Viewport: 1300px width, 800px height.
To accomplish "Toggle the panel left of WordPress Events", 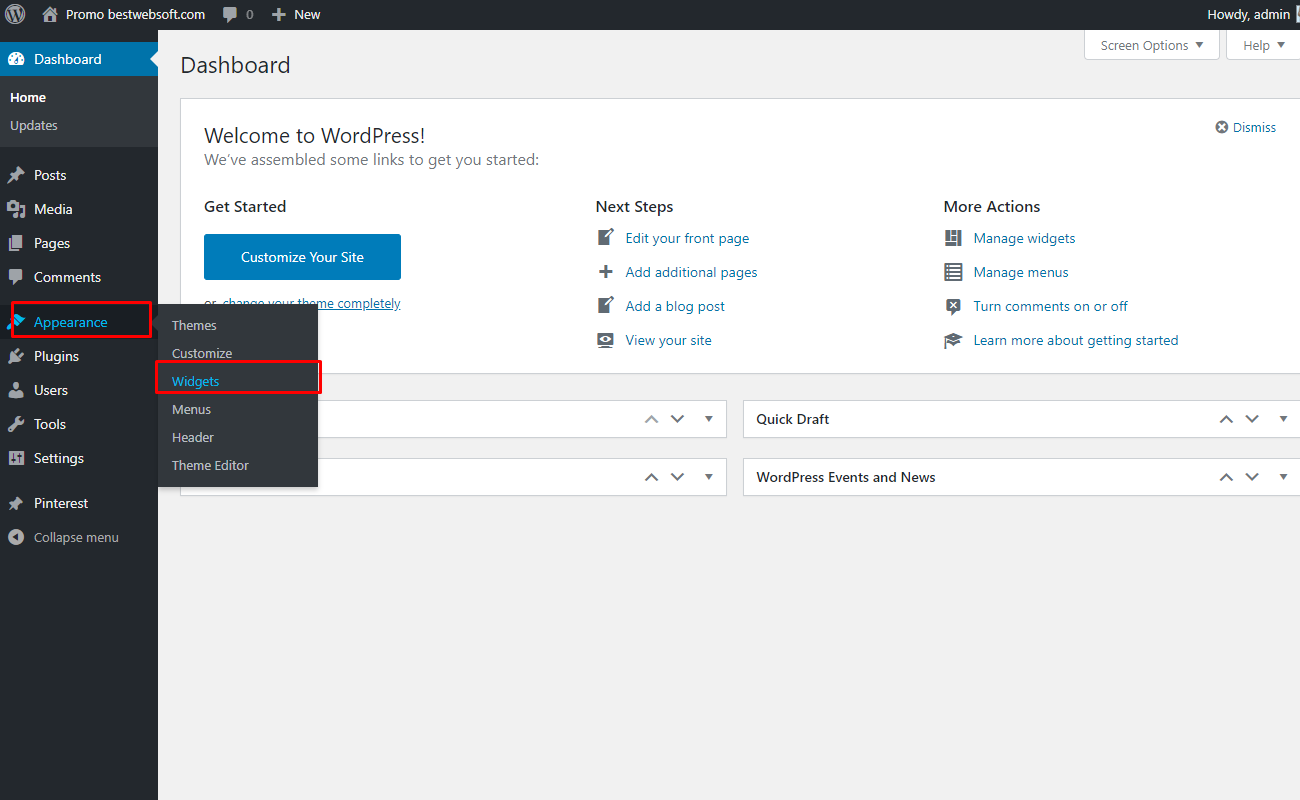I will [709, 477].
